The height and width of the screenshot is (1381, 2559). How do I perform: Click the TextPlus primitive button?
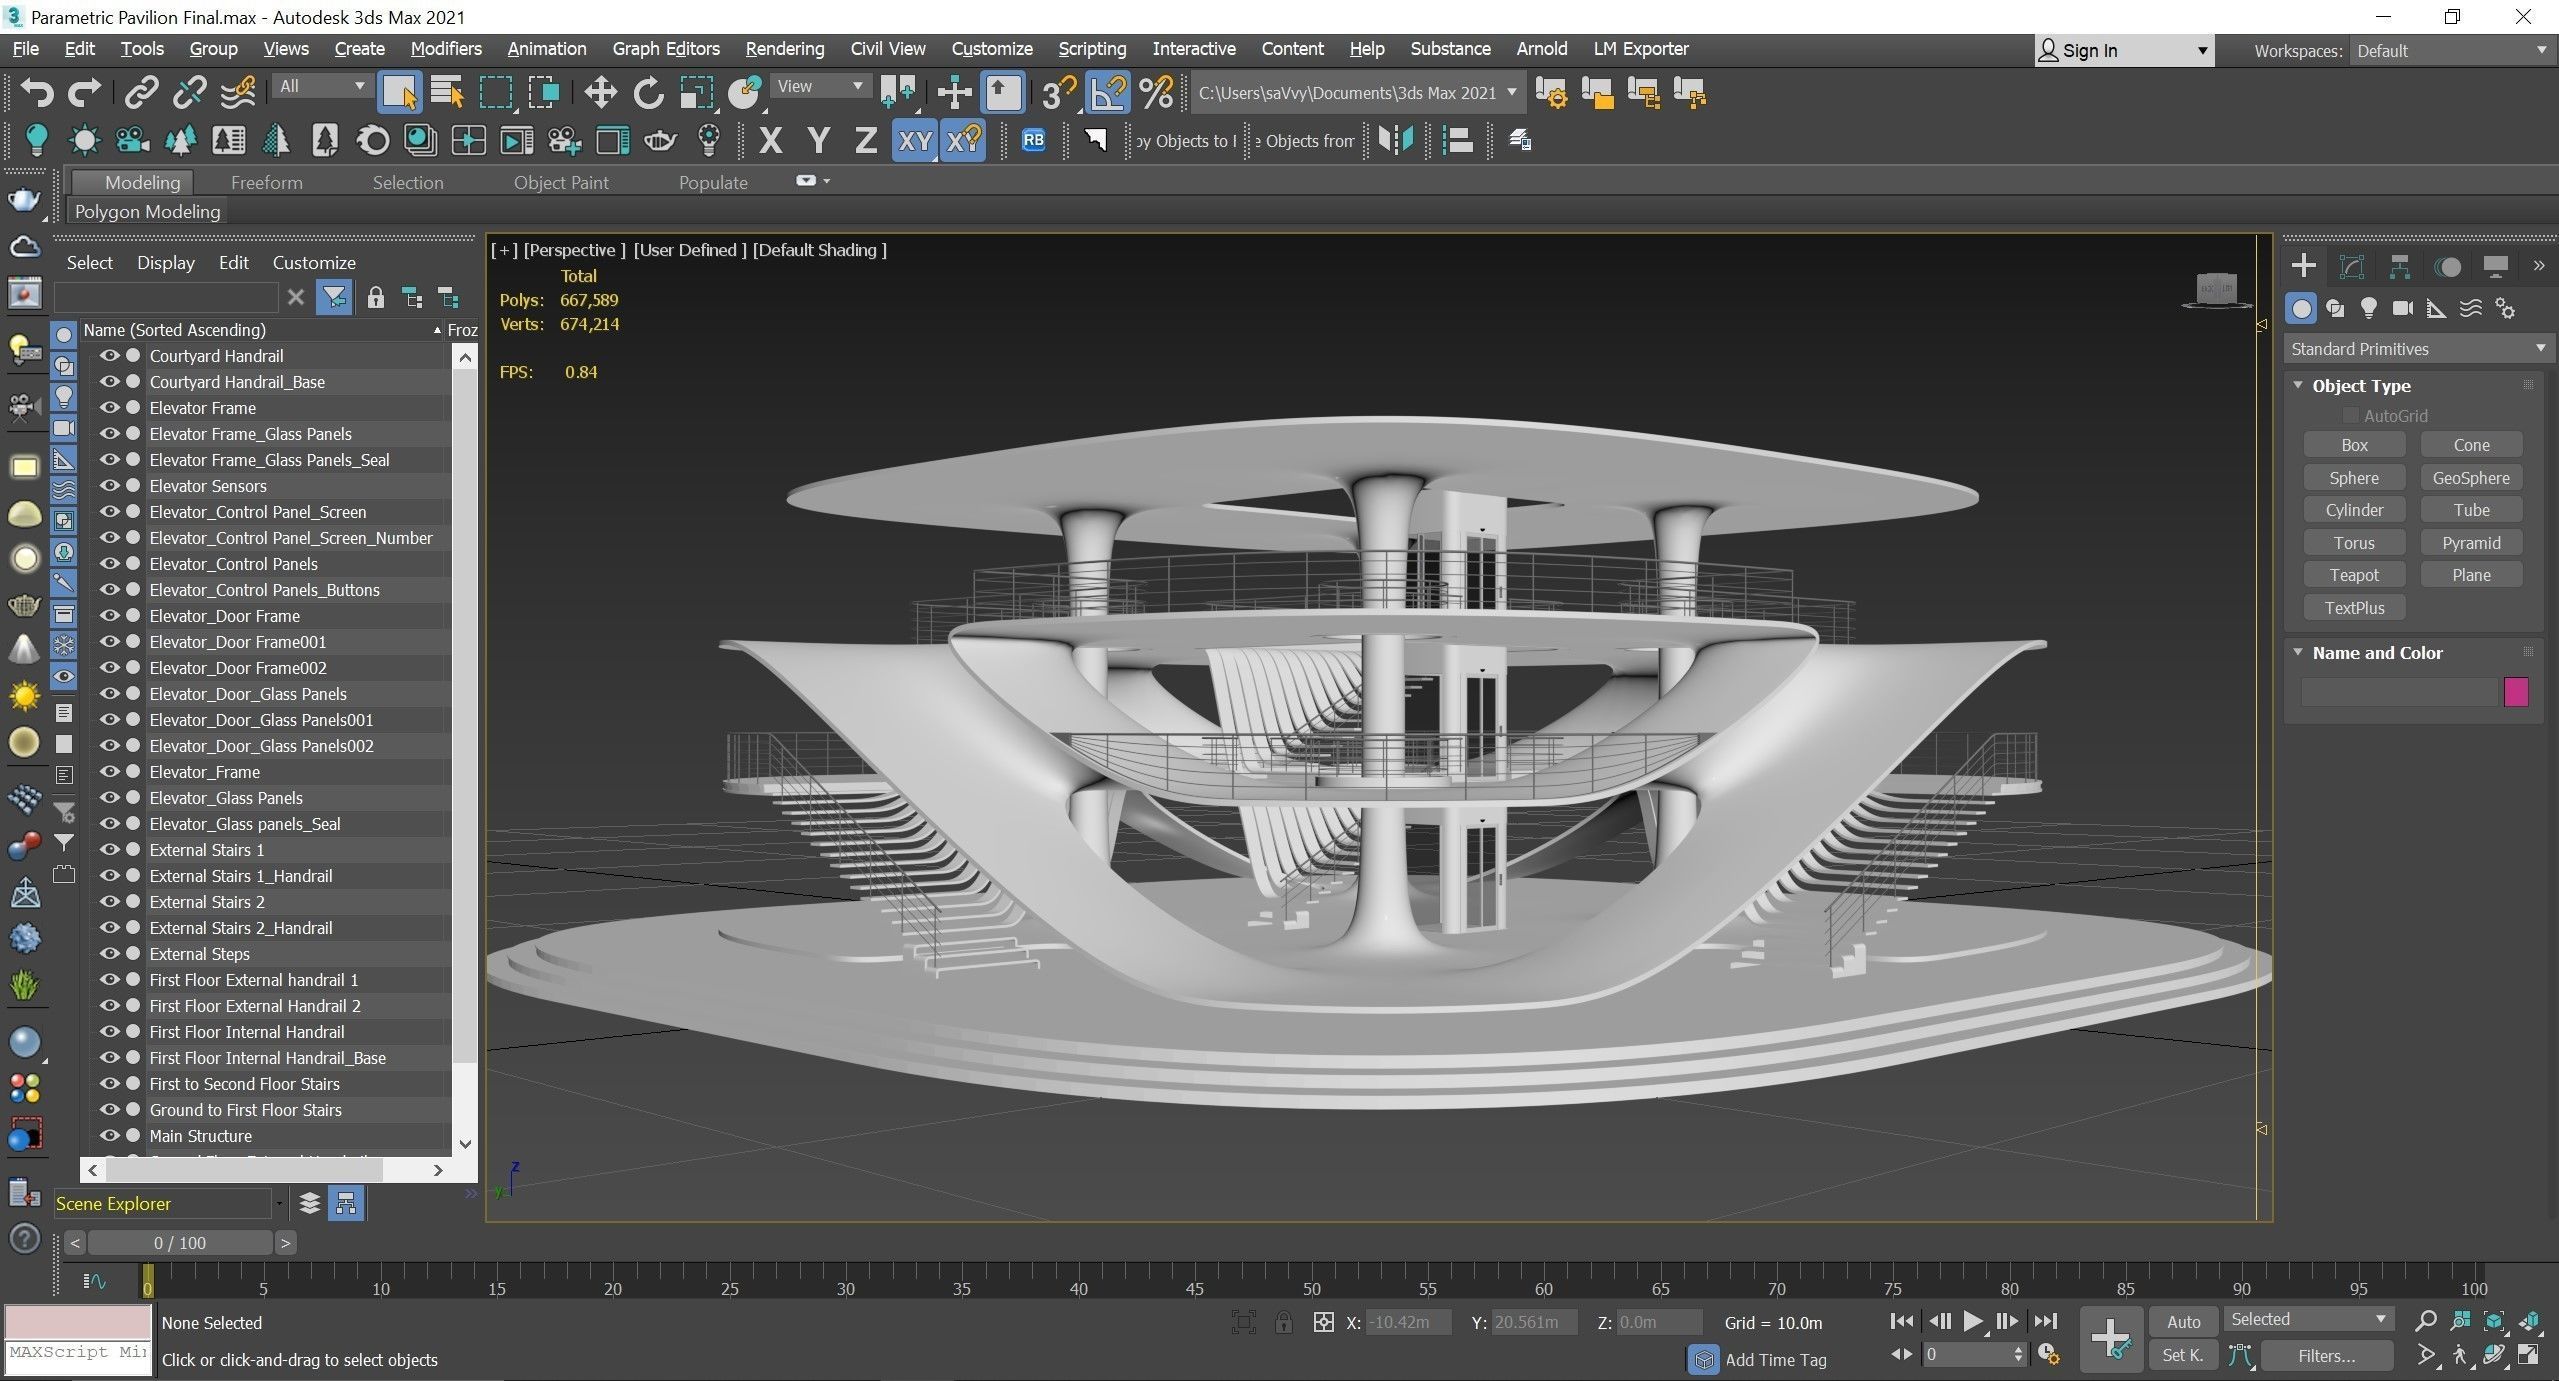pos(2354,608)
